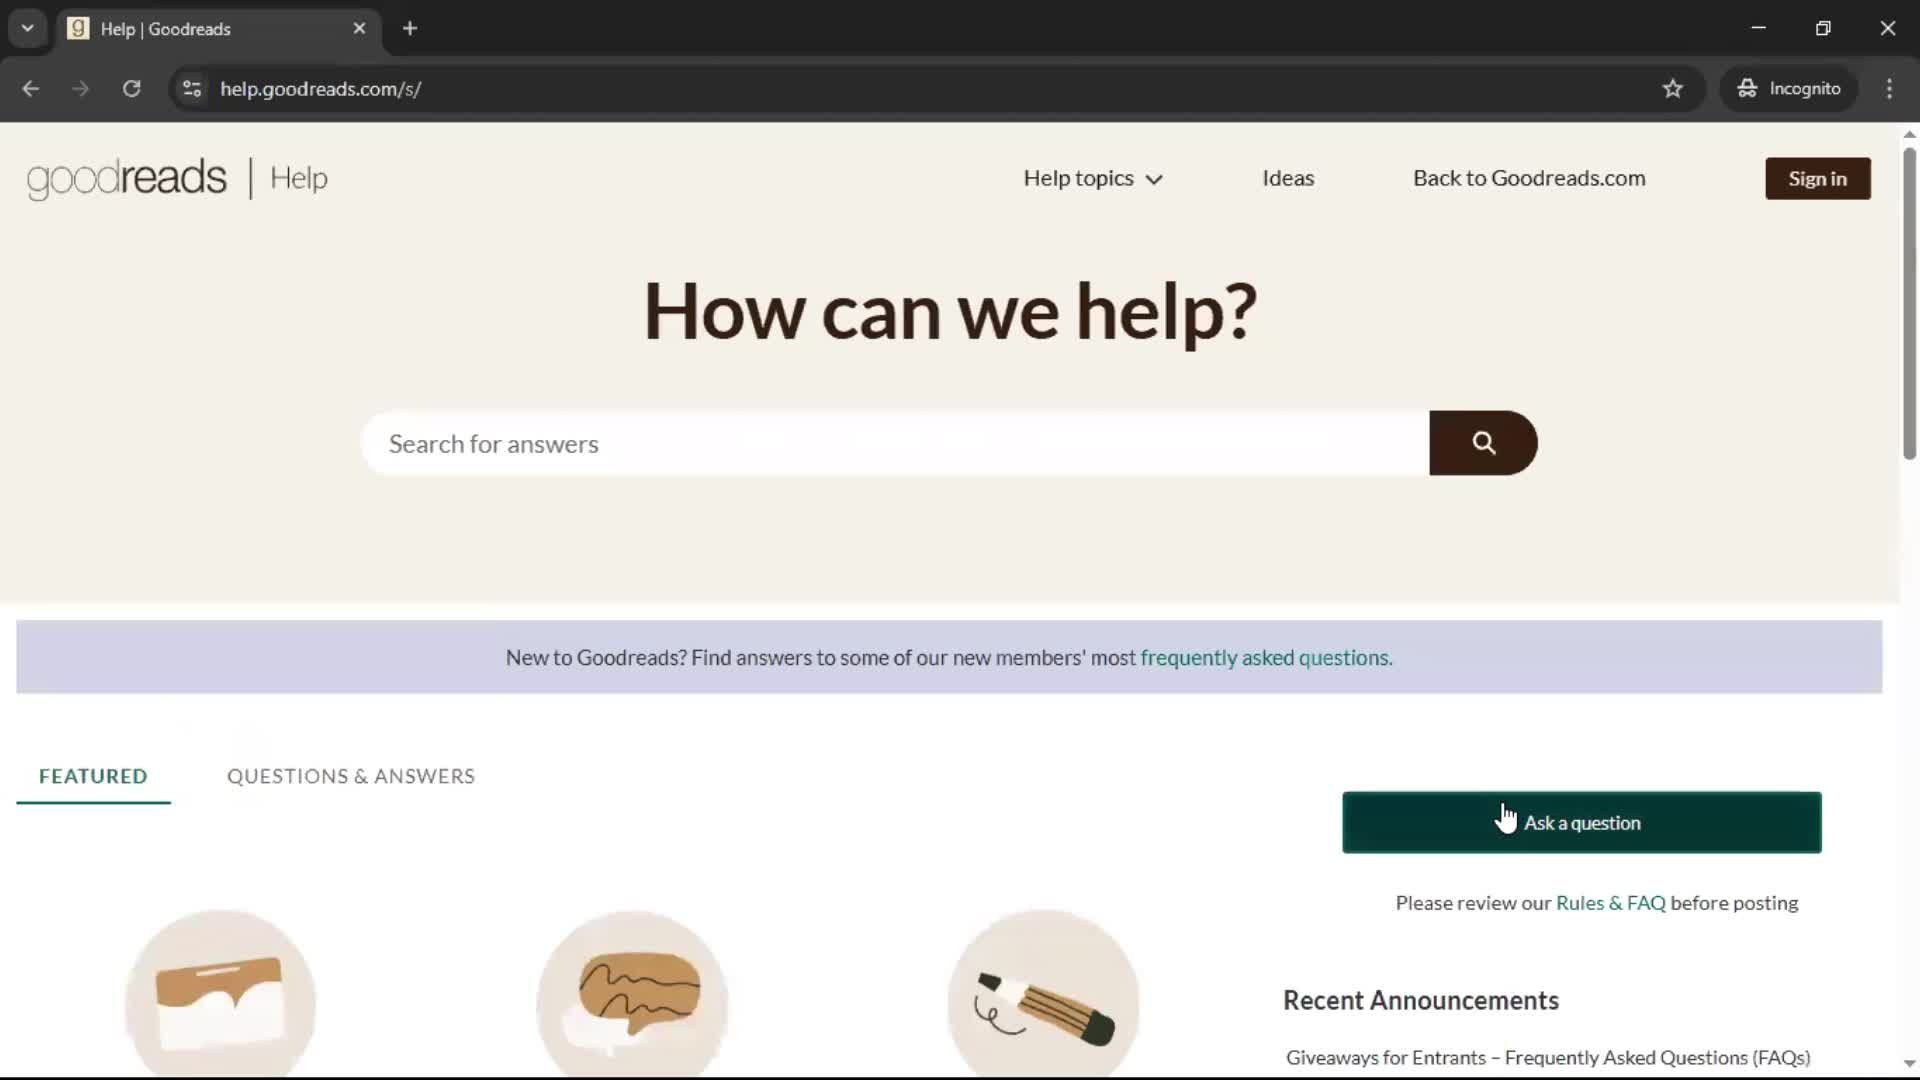The image size is (1920, 1080).
Task: Click the address bar URL
Action: tap(320, 89)
